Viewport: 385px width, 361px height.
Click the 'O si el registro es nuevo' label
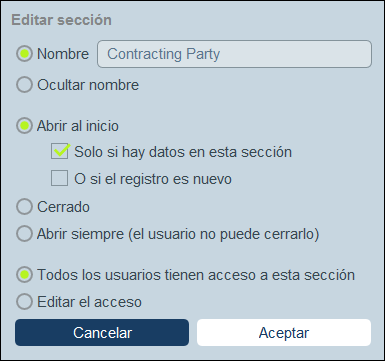click(x=153, y=179)
